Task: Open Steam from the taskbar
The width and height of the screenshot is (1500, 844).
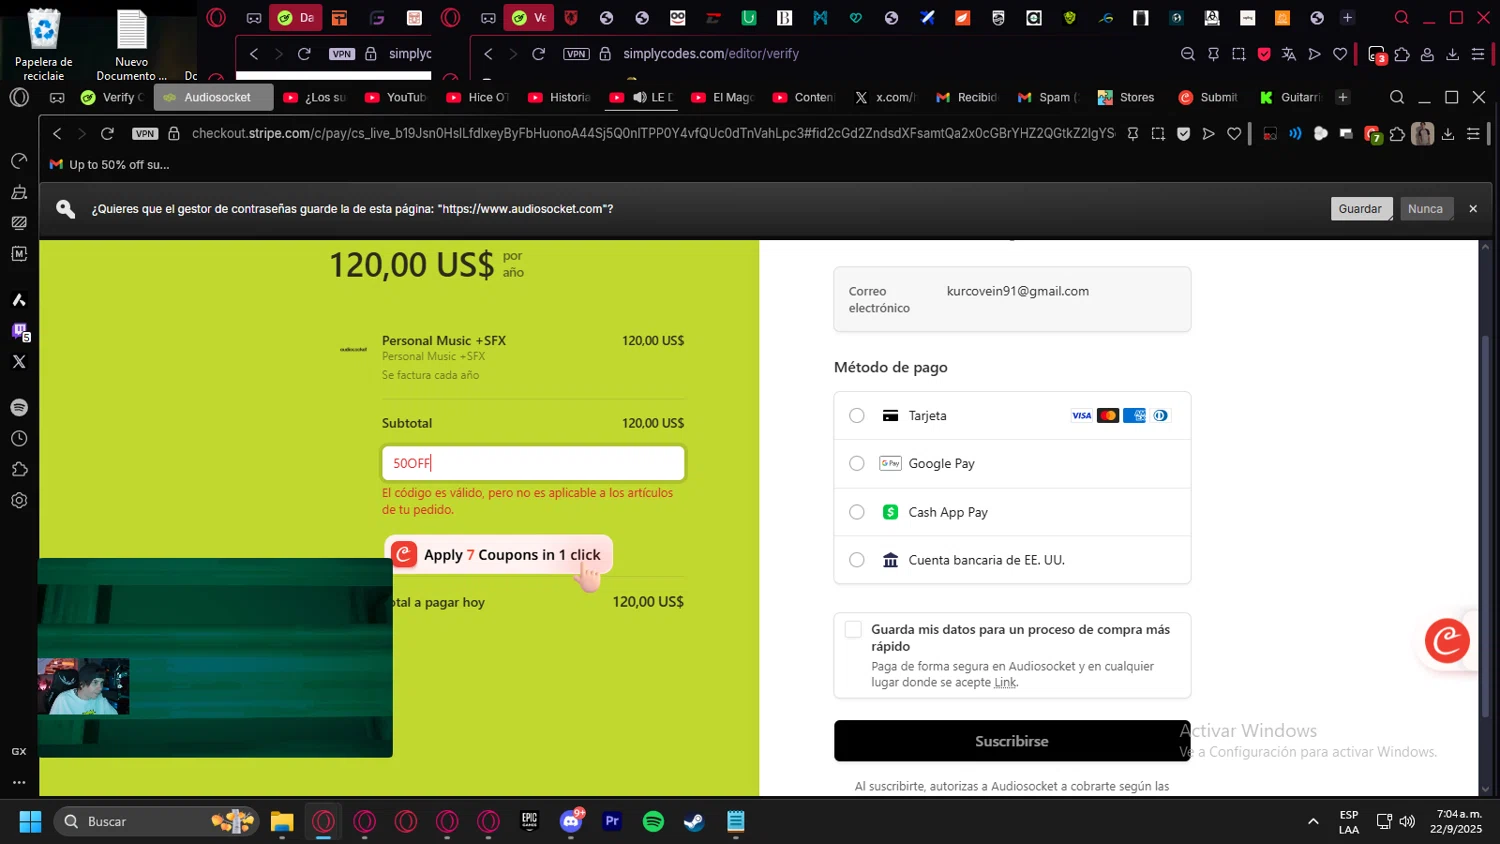Action: pos(694,822)
